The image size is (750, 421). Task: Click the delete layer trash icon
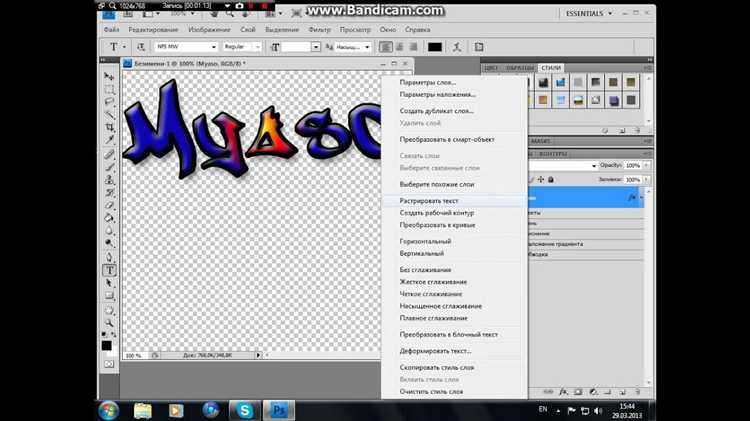pyautogui.click(x=637, y=392)
